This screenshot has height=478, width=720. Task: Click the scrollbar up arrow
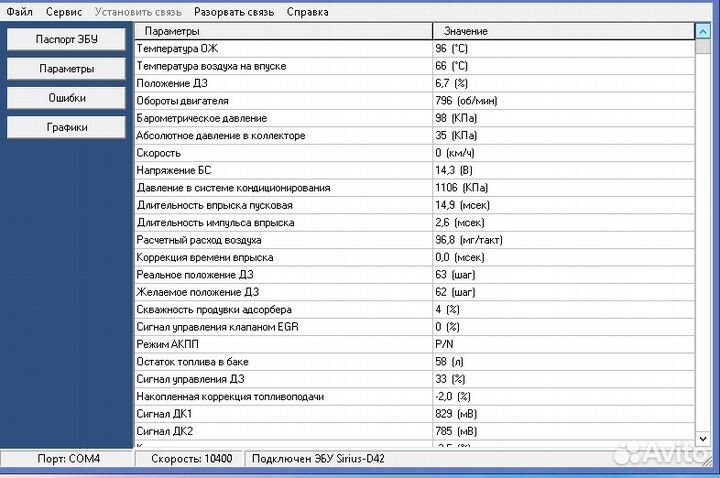click(x=703, y=31)
